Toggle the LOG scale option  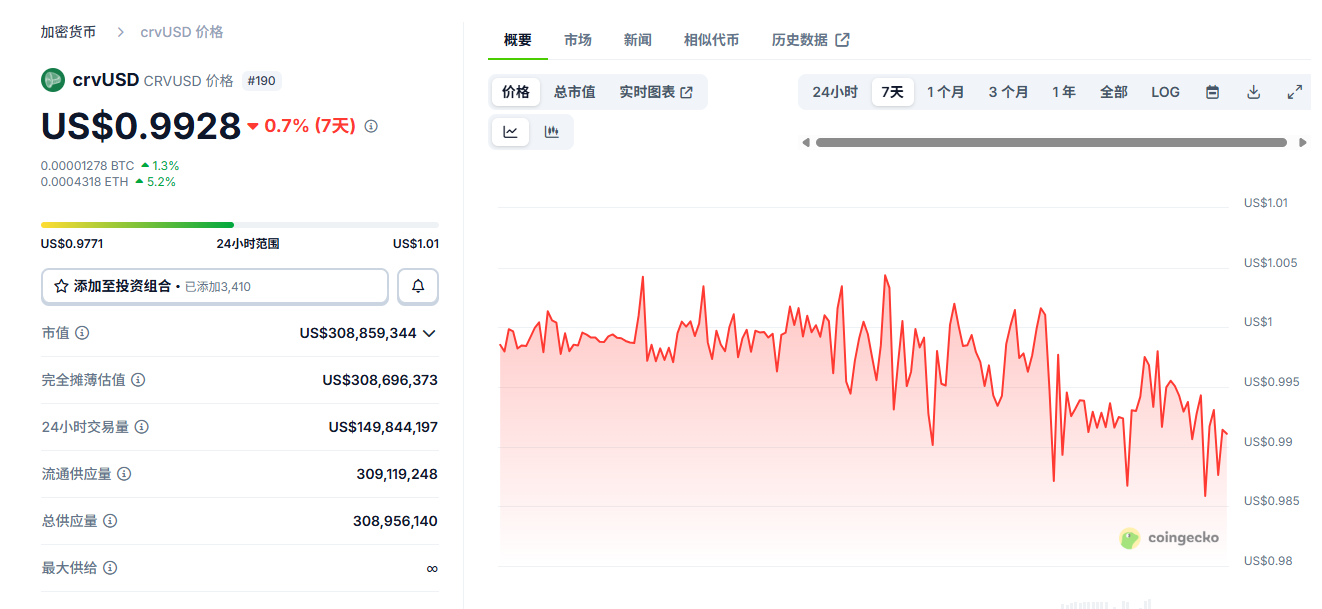(x=1165, y=92)
